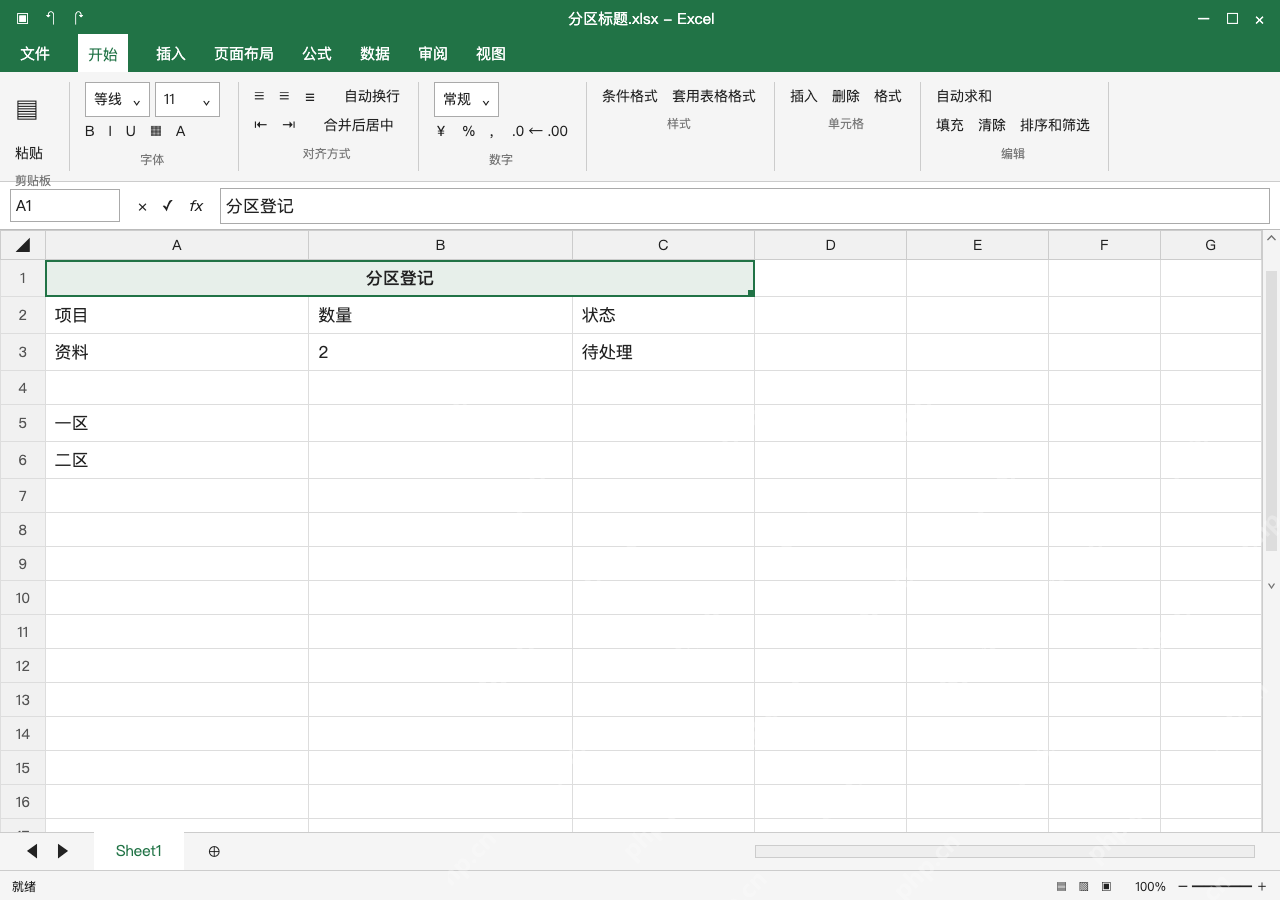Switch to the 插入 ribbon tab
The width and height of the screenshot is (1280, 900).
(171, 54)
